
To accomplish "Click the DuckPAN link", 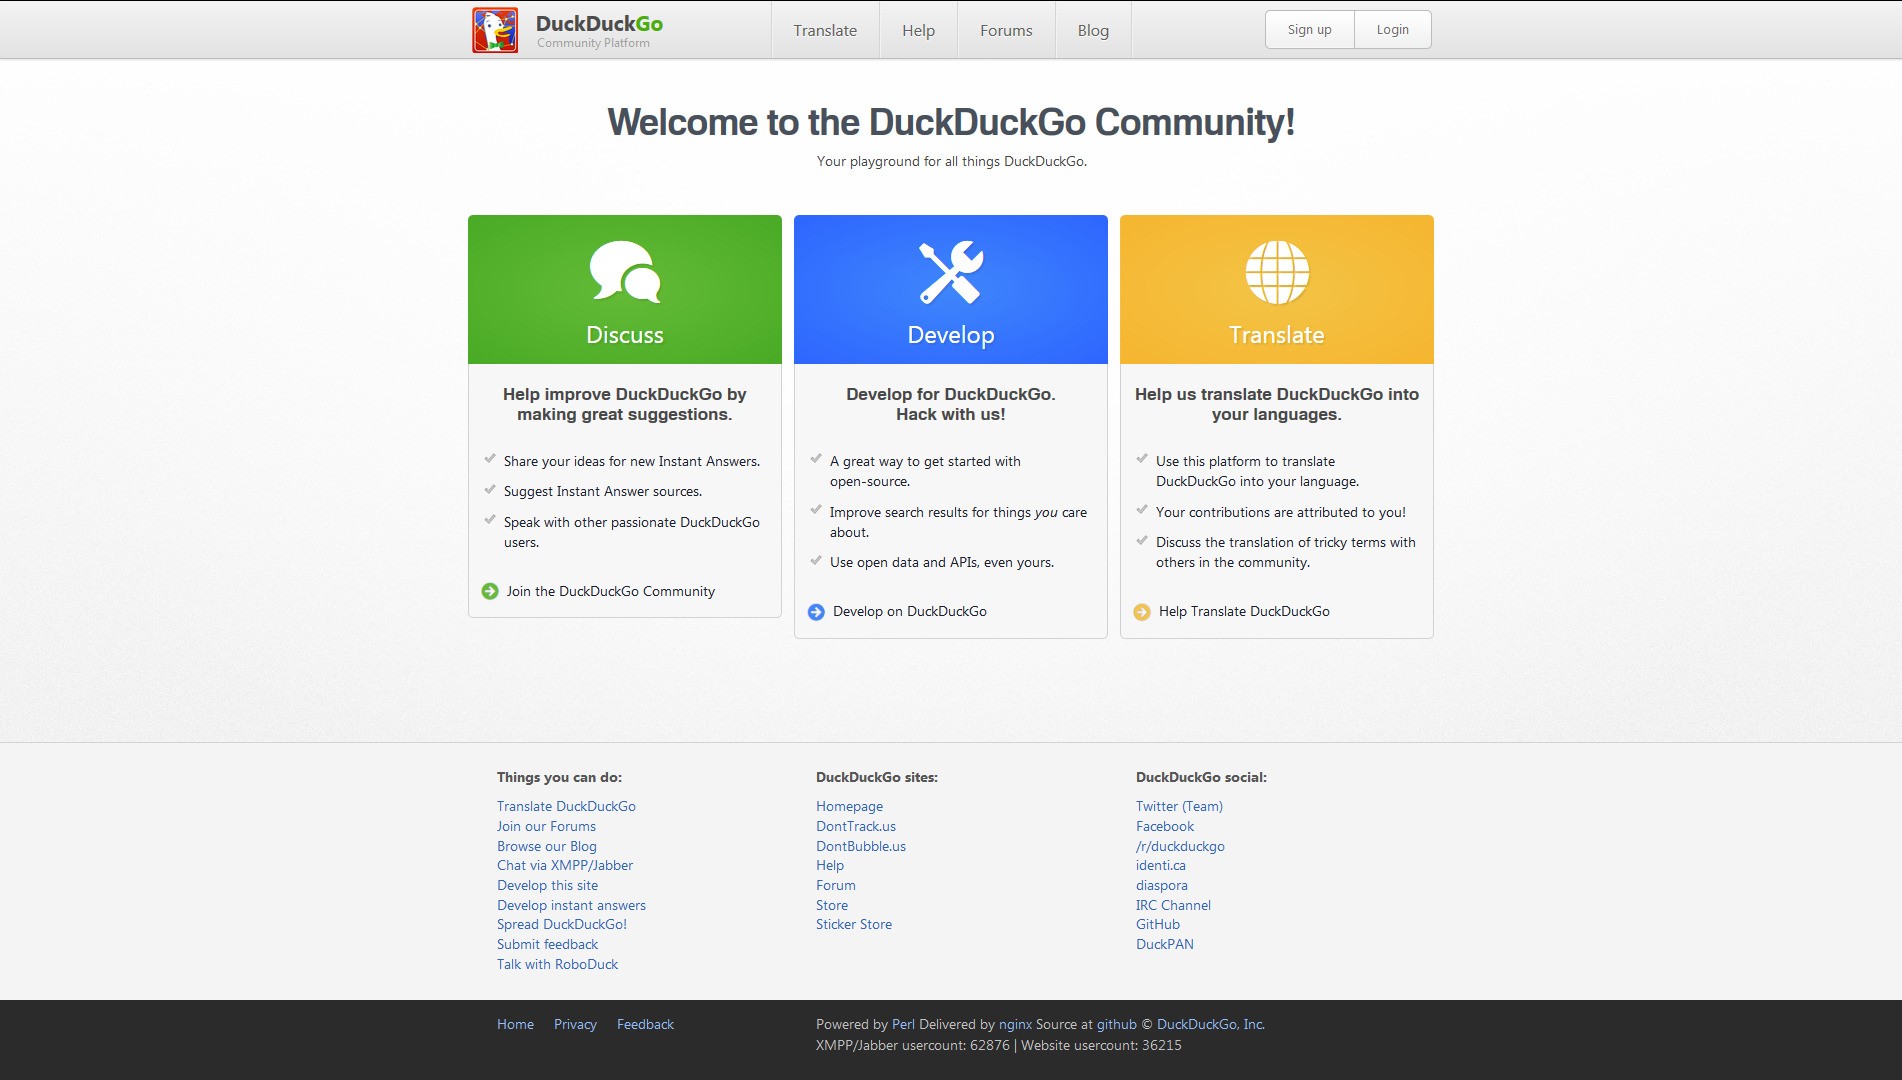I will coord(1165,944).
